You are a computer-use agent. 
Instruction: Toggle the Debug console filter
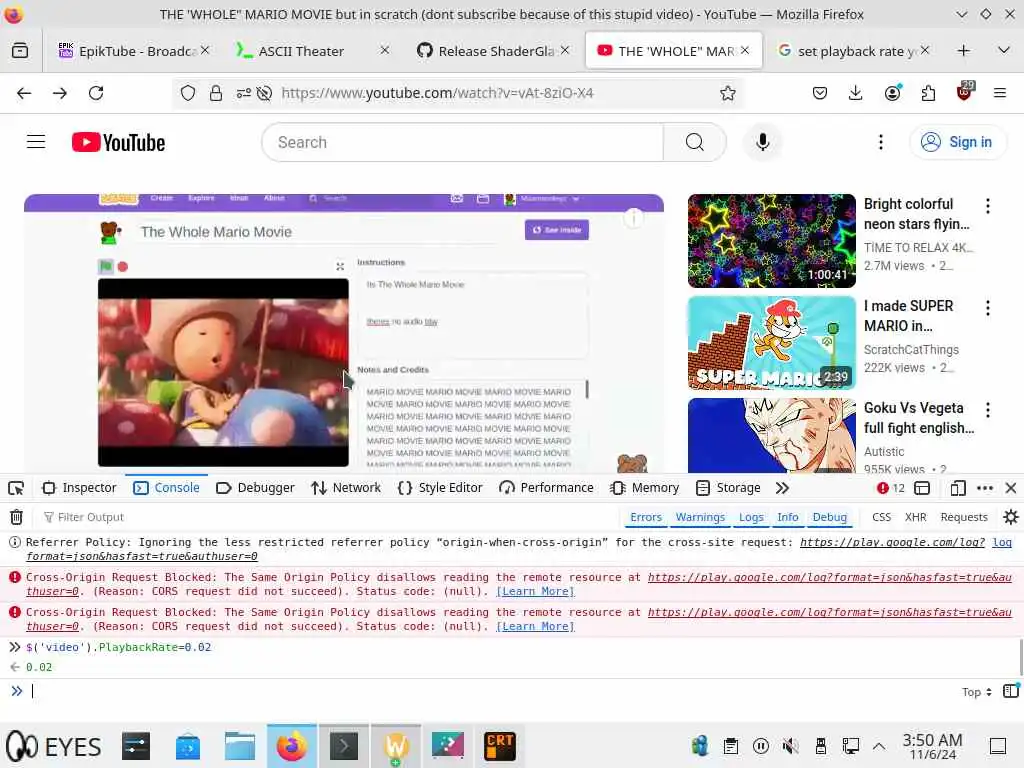tap(829, 517)
